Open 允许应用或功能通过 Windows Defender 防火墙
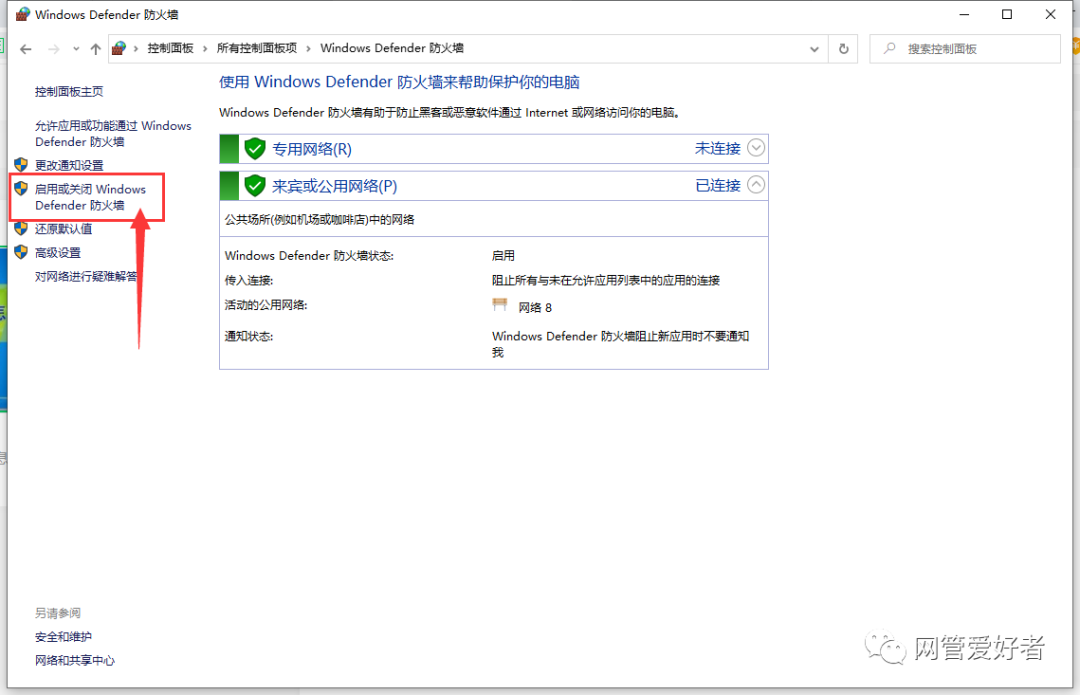The width and height of the screenshot is (1080, 695). [113, 134]
